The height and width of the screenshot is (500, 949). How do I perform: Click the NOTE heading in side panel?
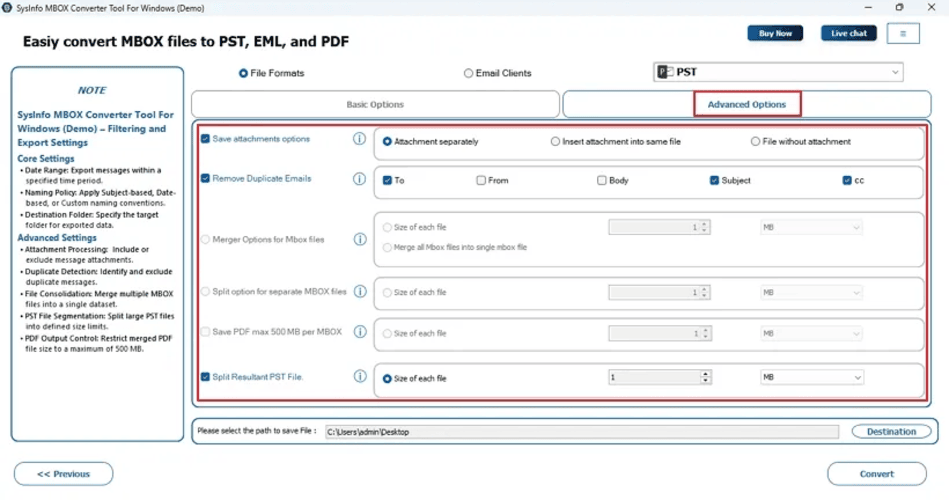[91, 90]
